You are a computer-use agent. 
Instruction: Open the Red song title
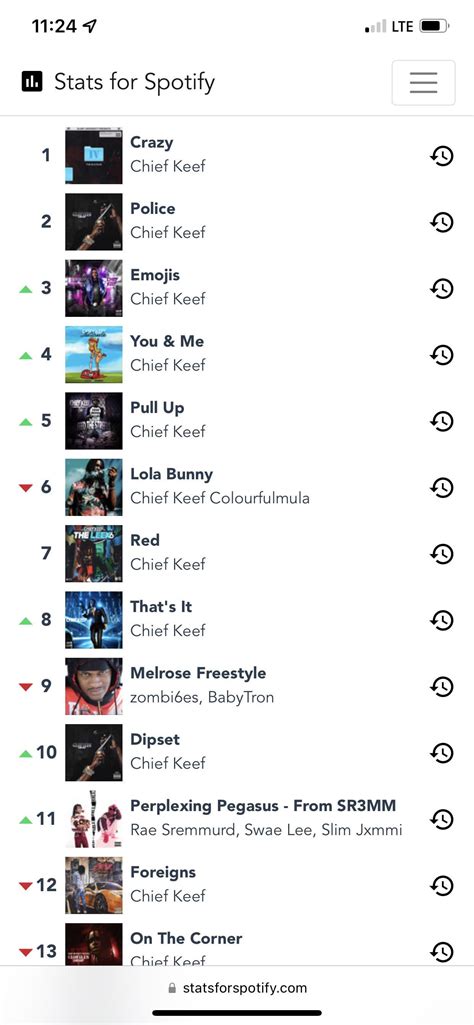(x=144, y=540)
